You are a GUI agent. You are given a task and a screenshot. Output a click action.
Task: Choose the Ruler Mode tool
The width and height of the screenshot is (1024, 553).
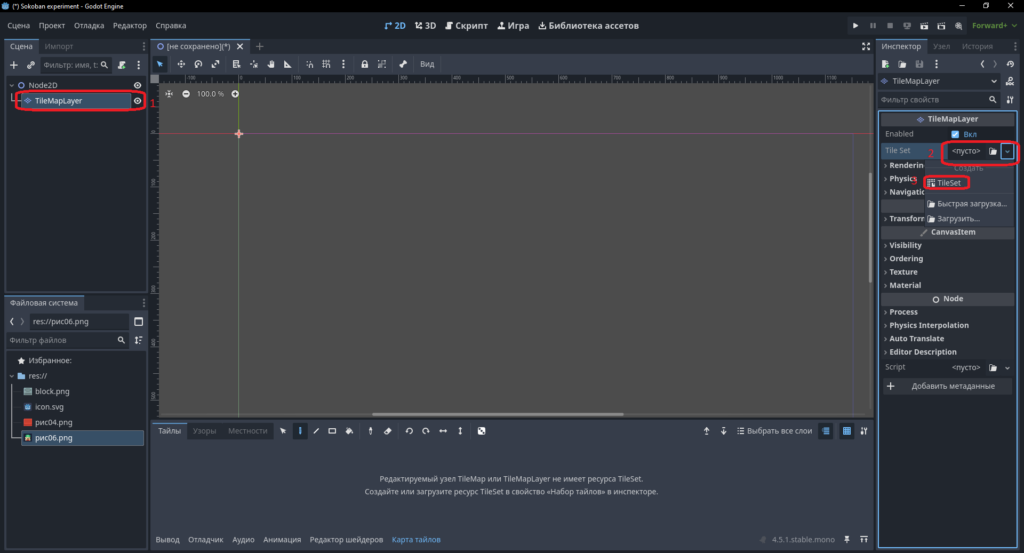point(287,64)
